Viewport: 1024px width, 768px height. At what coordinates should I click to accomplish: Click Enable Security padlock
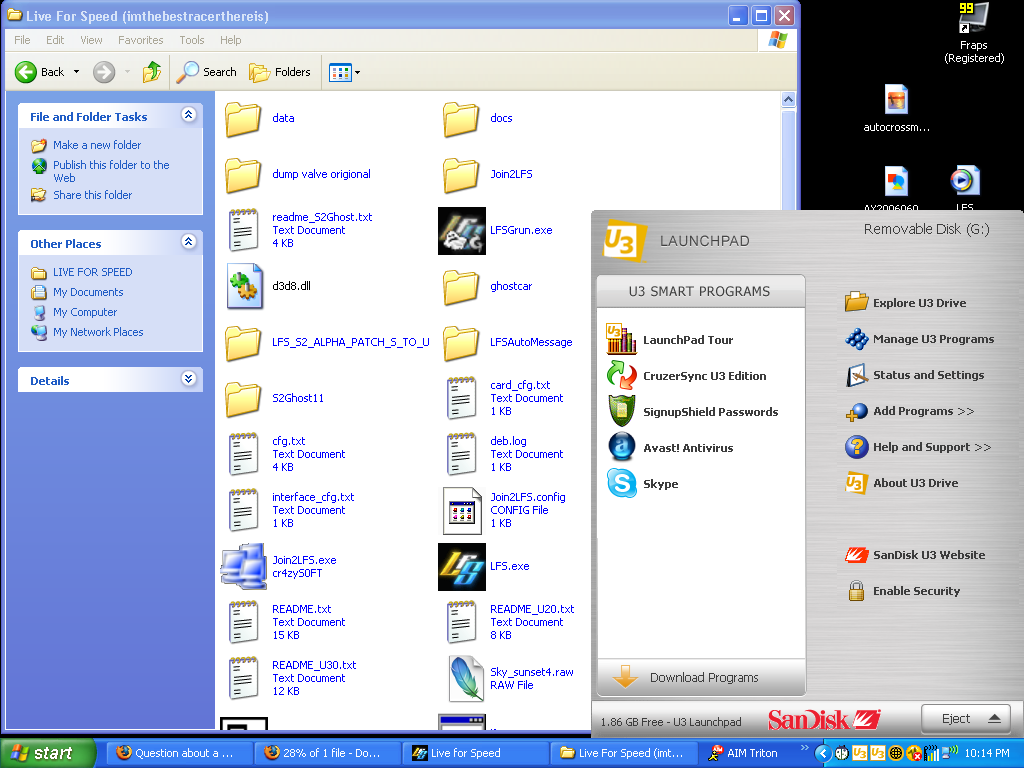pos(856,590)
